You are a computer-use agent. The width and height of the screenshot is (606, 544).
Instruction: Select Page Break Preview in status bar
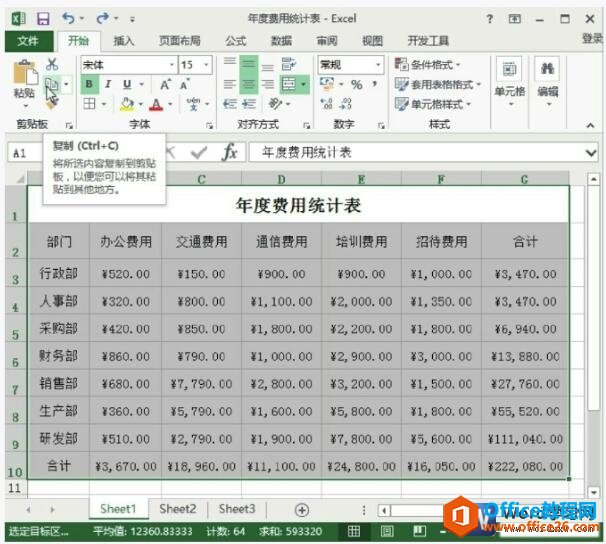click(x=419, y=531)
